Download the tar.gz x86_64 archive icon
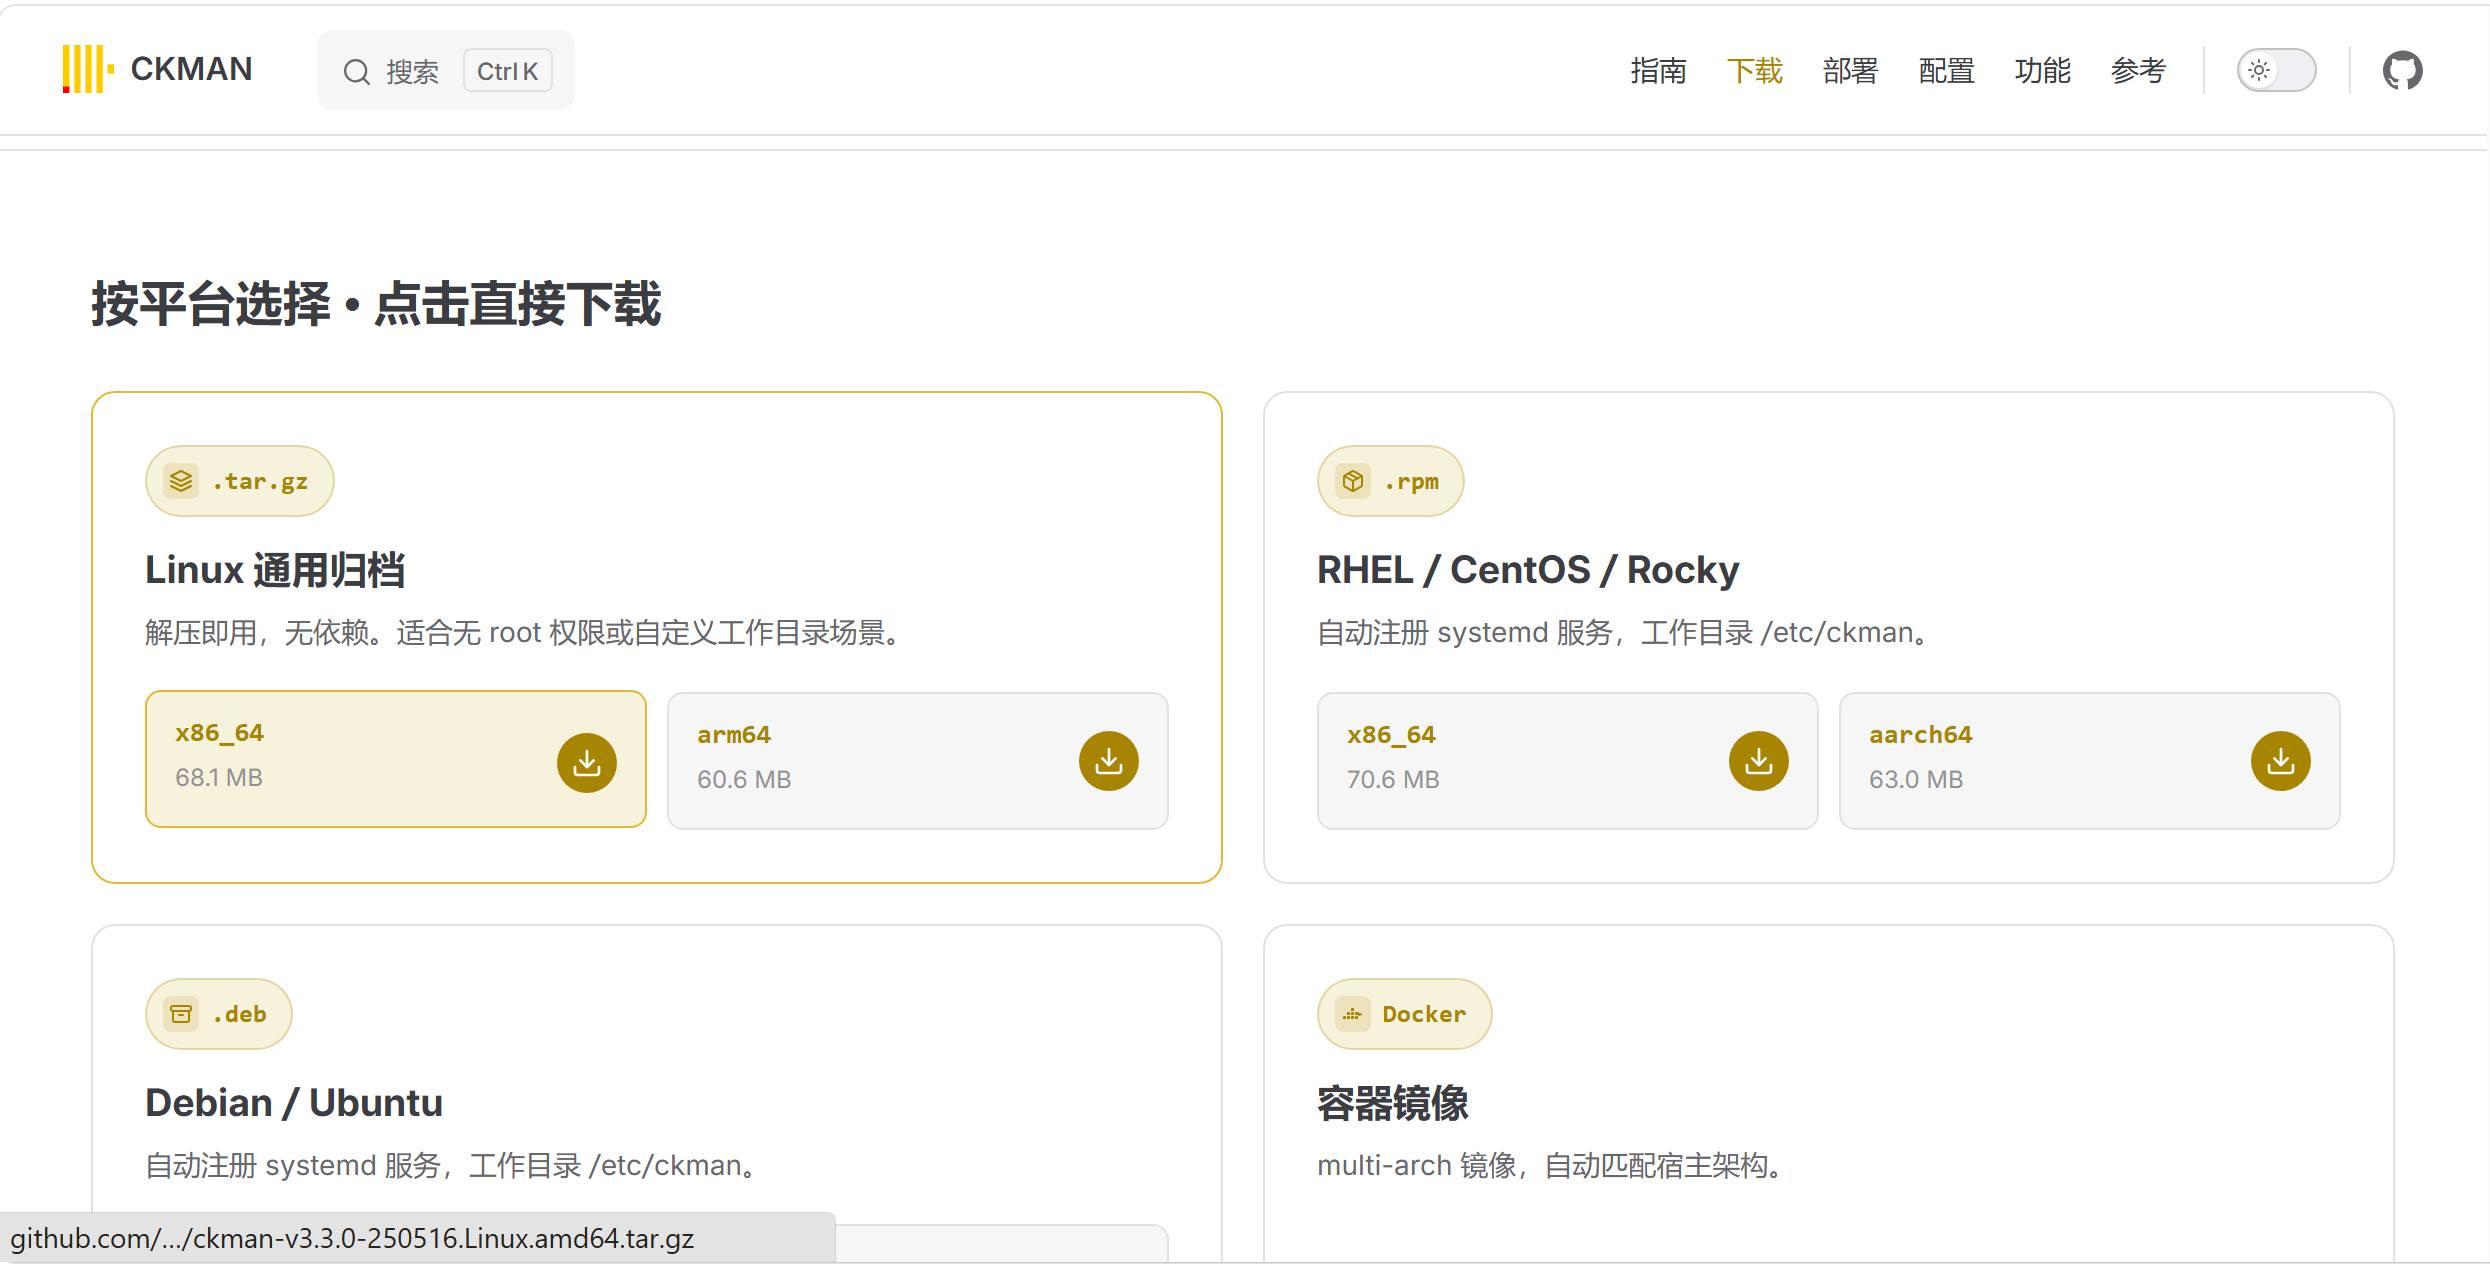 [587, 763]
